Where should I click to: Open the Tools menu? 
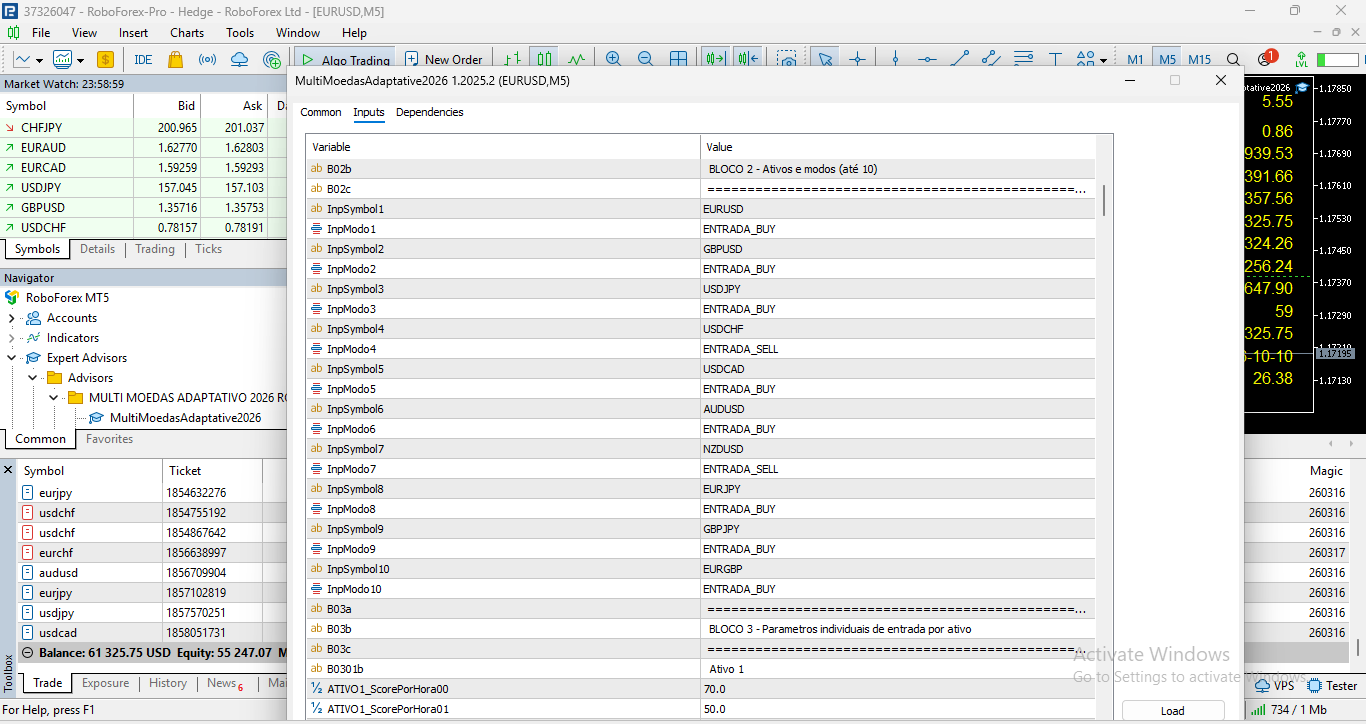click(x=240, y=33)
